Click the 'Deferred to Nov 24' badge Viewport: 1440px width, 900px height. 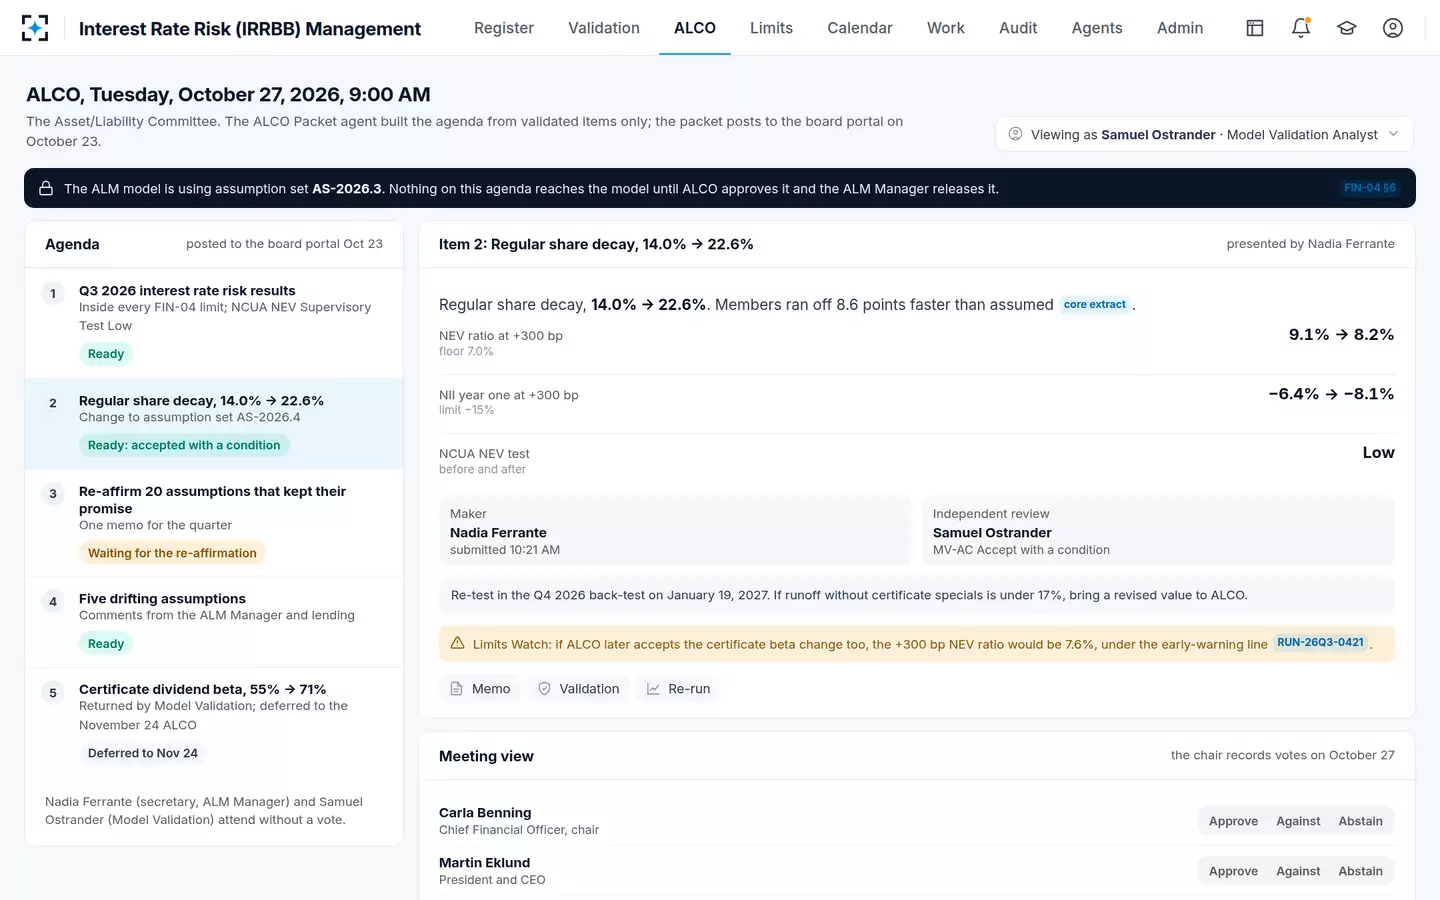pos(143,753)
